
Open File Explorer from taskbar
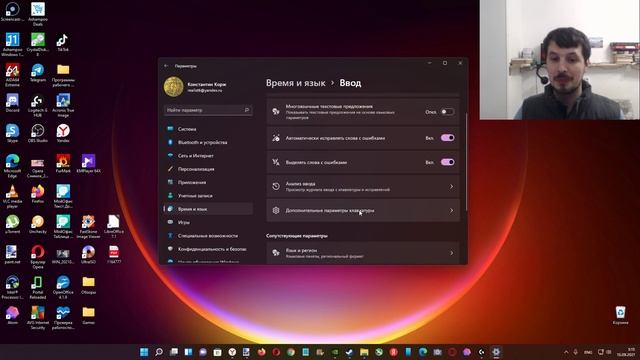point(364,352)
